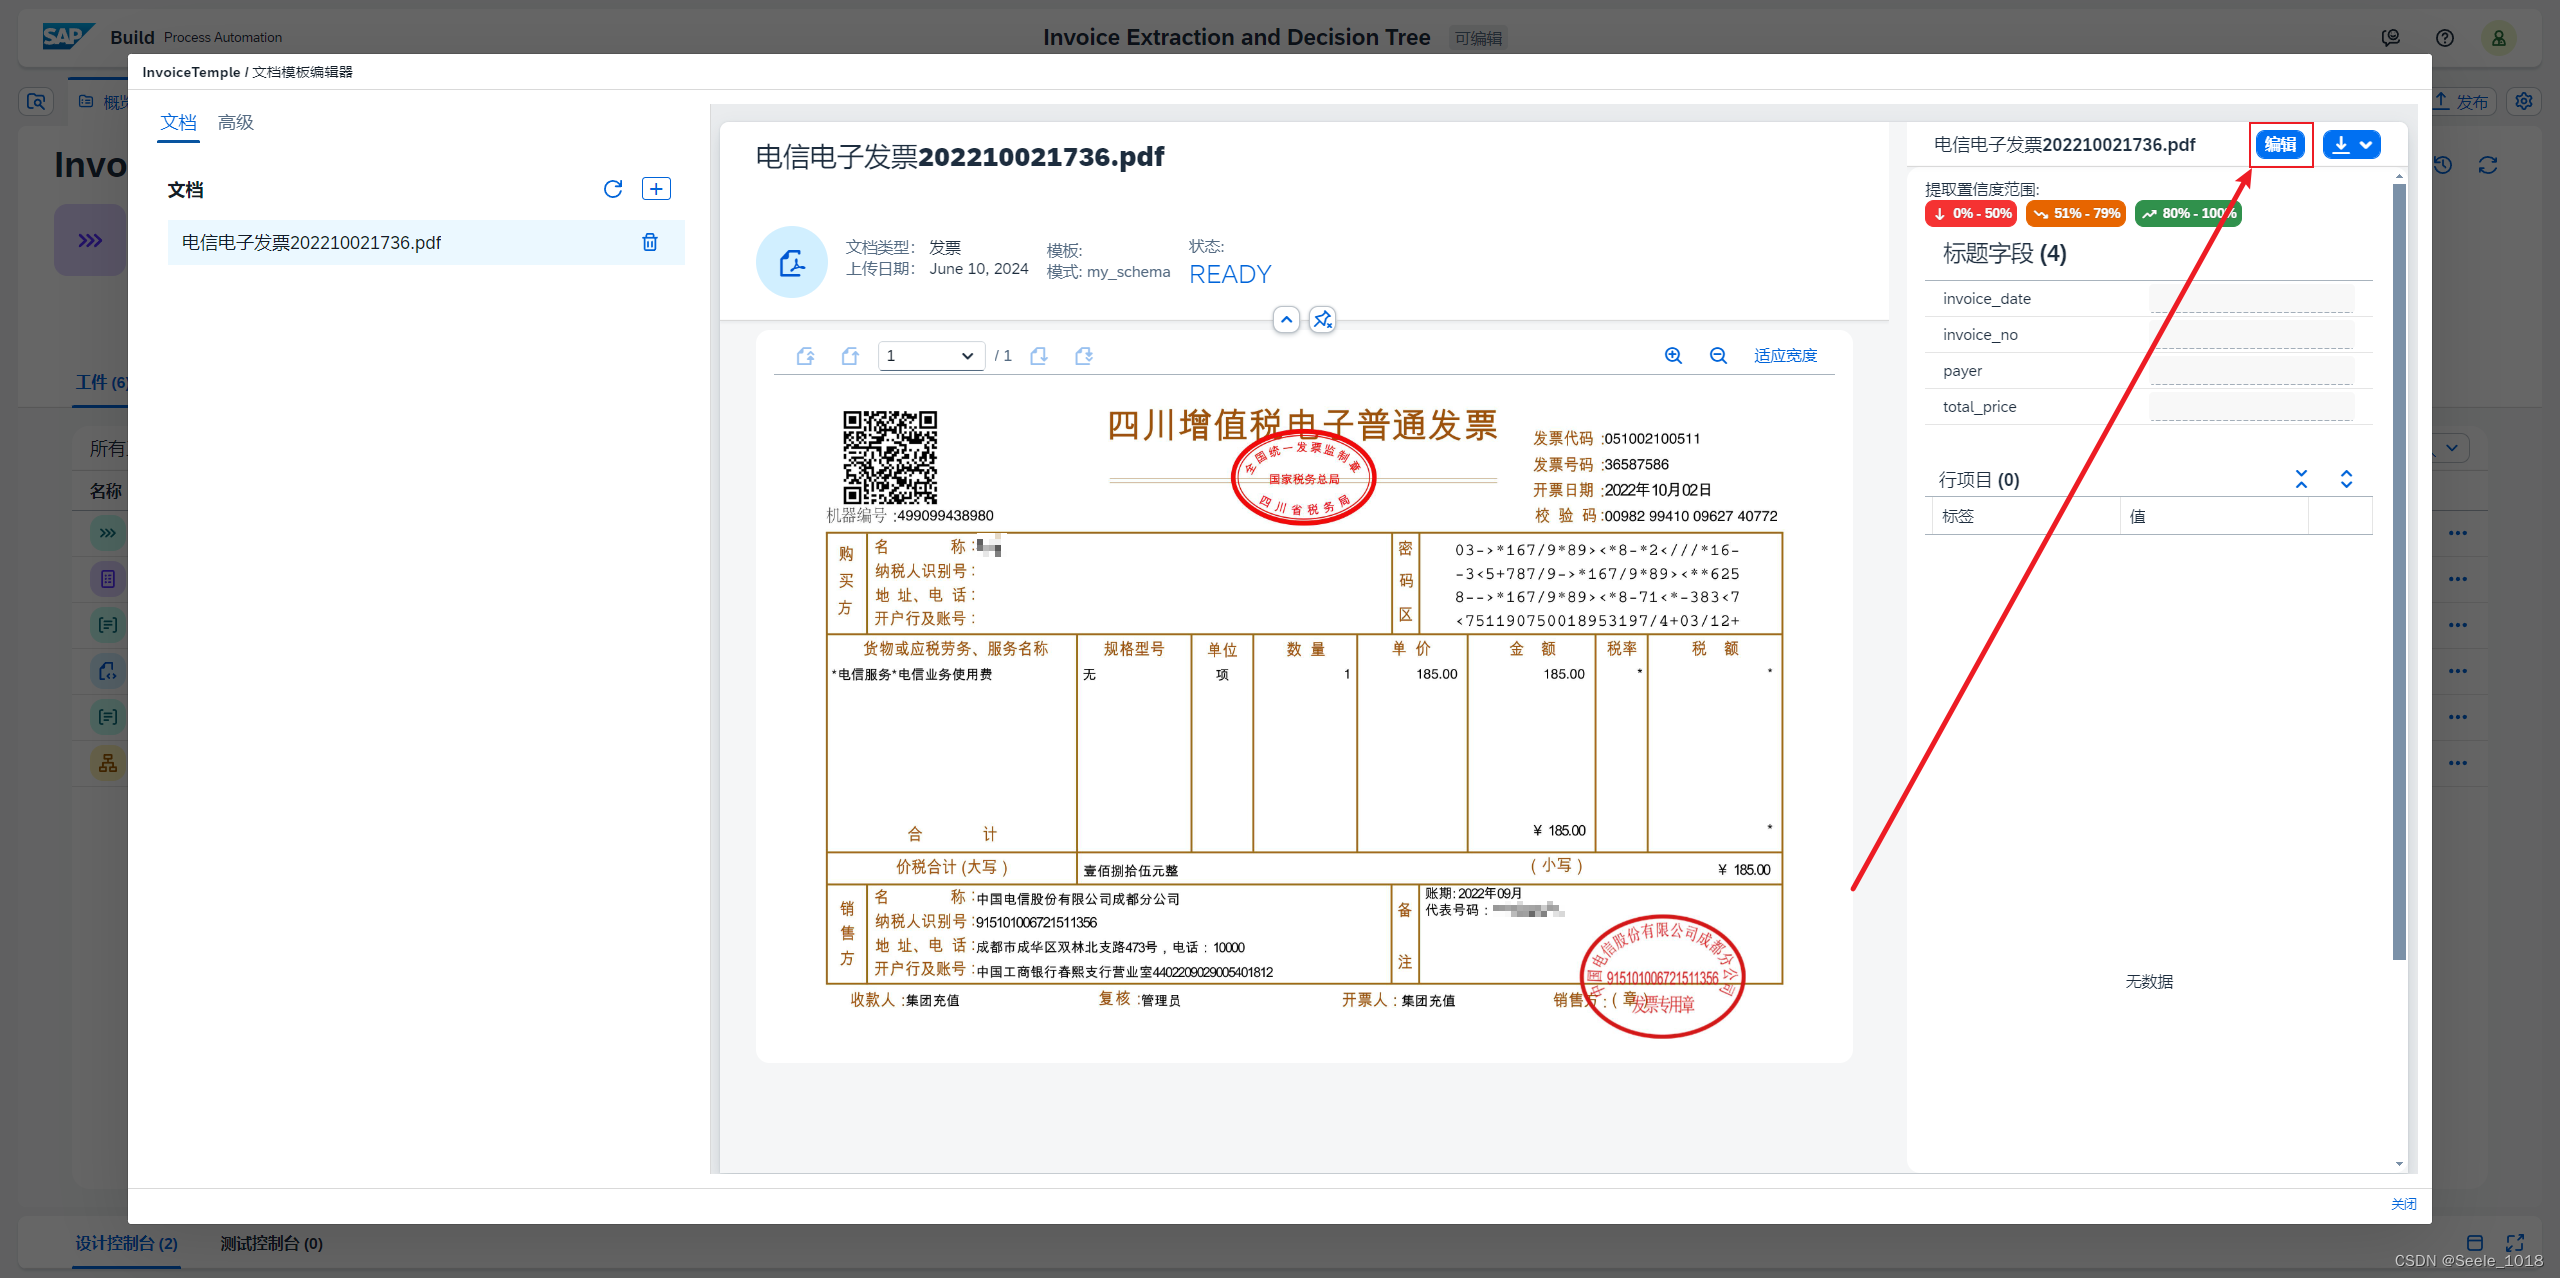Open the user profile avatar
The width and height of the screenshot is (2560, 1278).
2499,38
